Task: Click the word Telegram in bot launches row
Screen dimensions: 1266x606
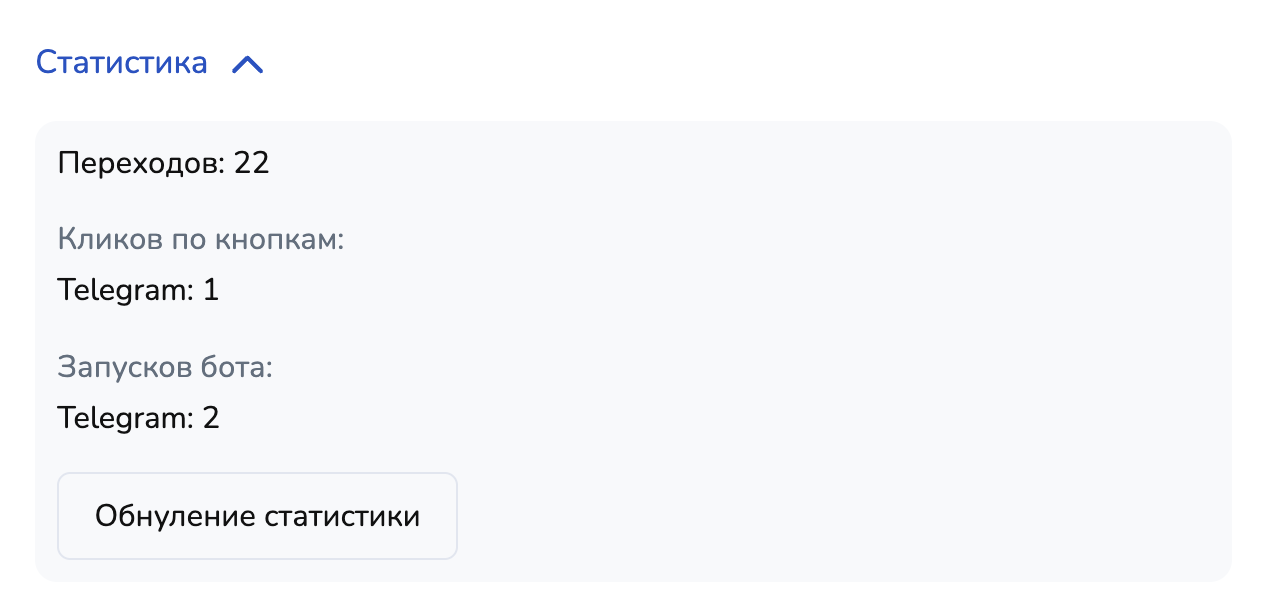Action: [x=124, y=418]
